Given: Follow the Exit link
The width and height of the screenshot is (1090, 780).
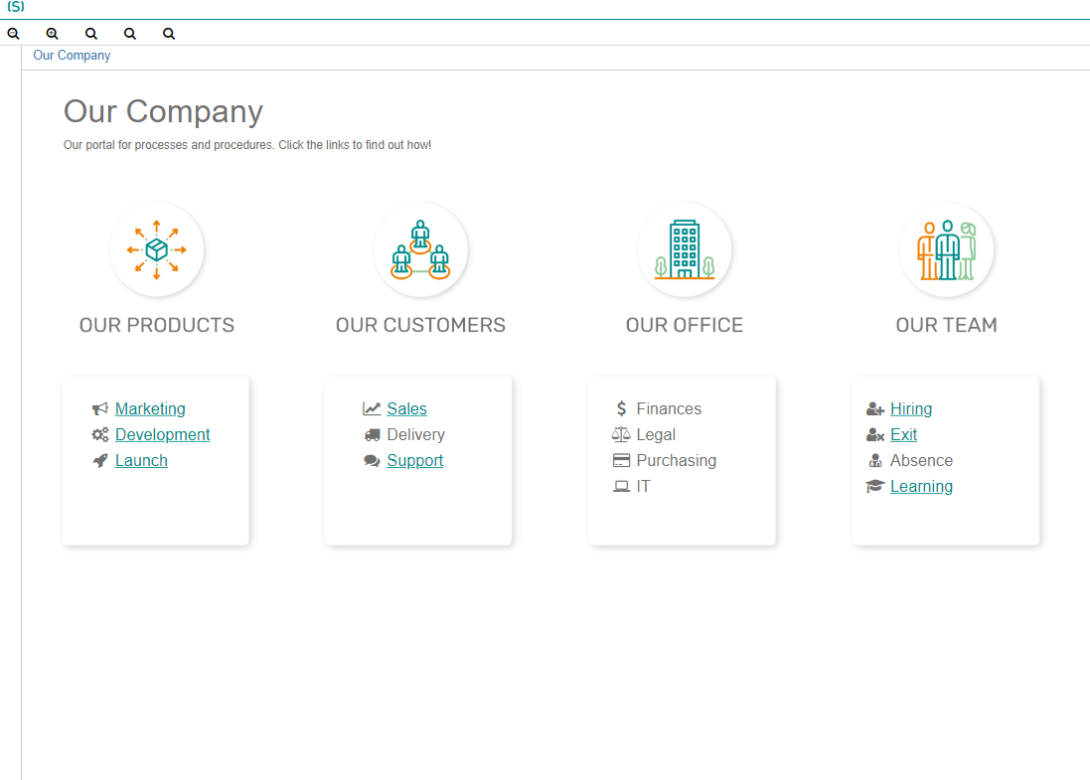Looking at the screenshot, I should click(904, 434).
